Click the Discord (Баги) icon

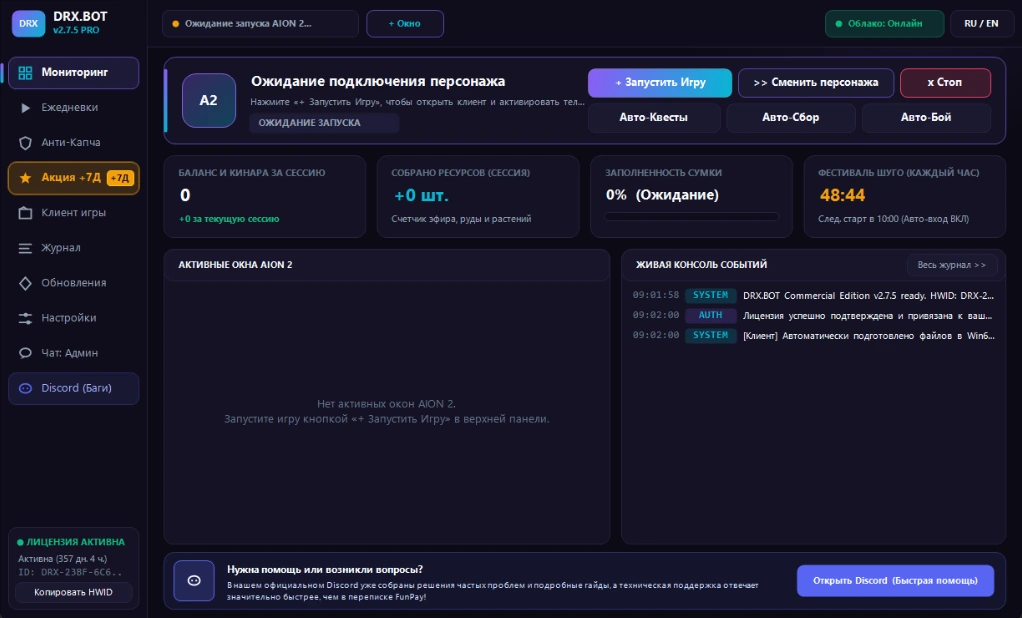coord(25,389)
